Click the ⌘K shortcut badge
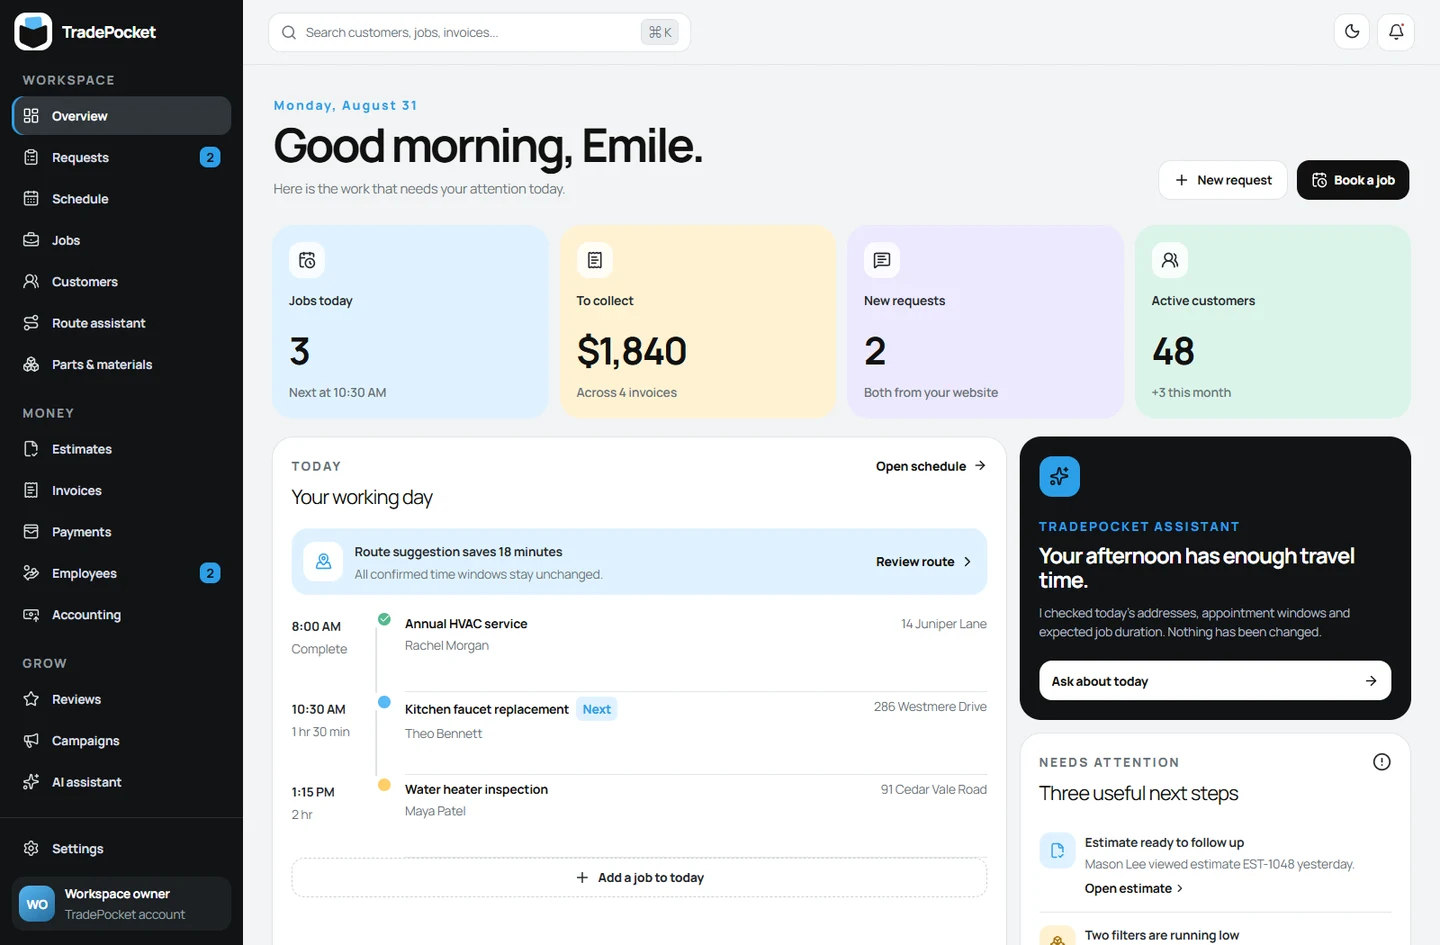Viewport: 1440px width, 945px height. coord(660,33)
